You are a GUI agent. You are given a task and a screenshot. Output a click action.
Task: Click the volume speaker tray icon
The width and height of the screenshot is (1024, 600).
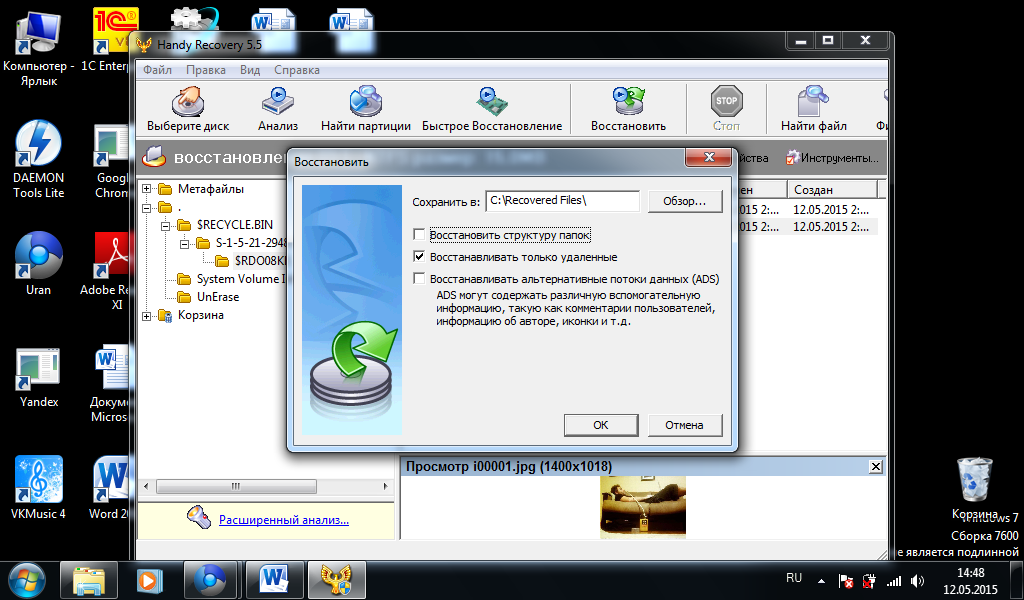918,581
